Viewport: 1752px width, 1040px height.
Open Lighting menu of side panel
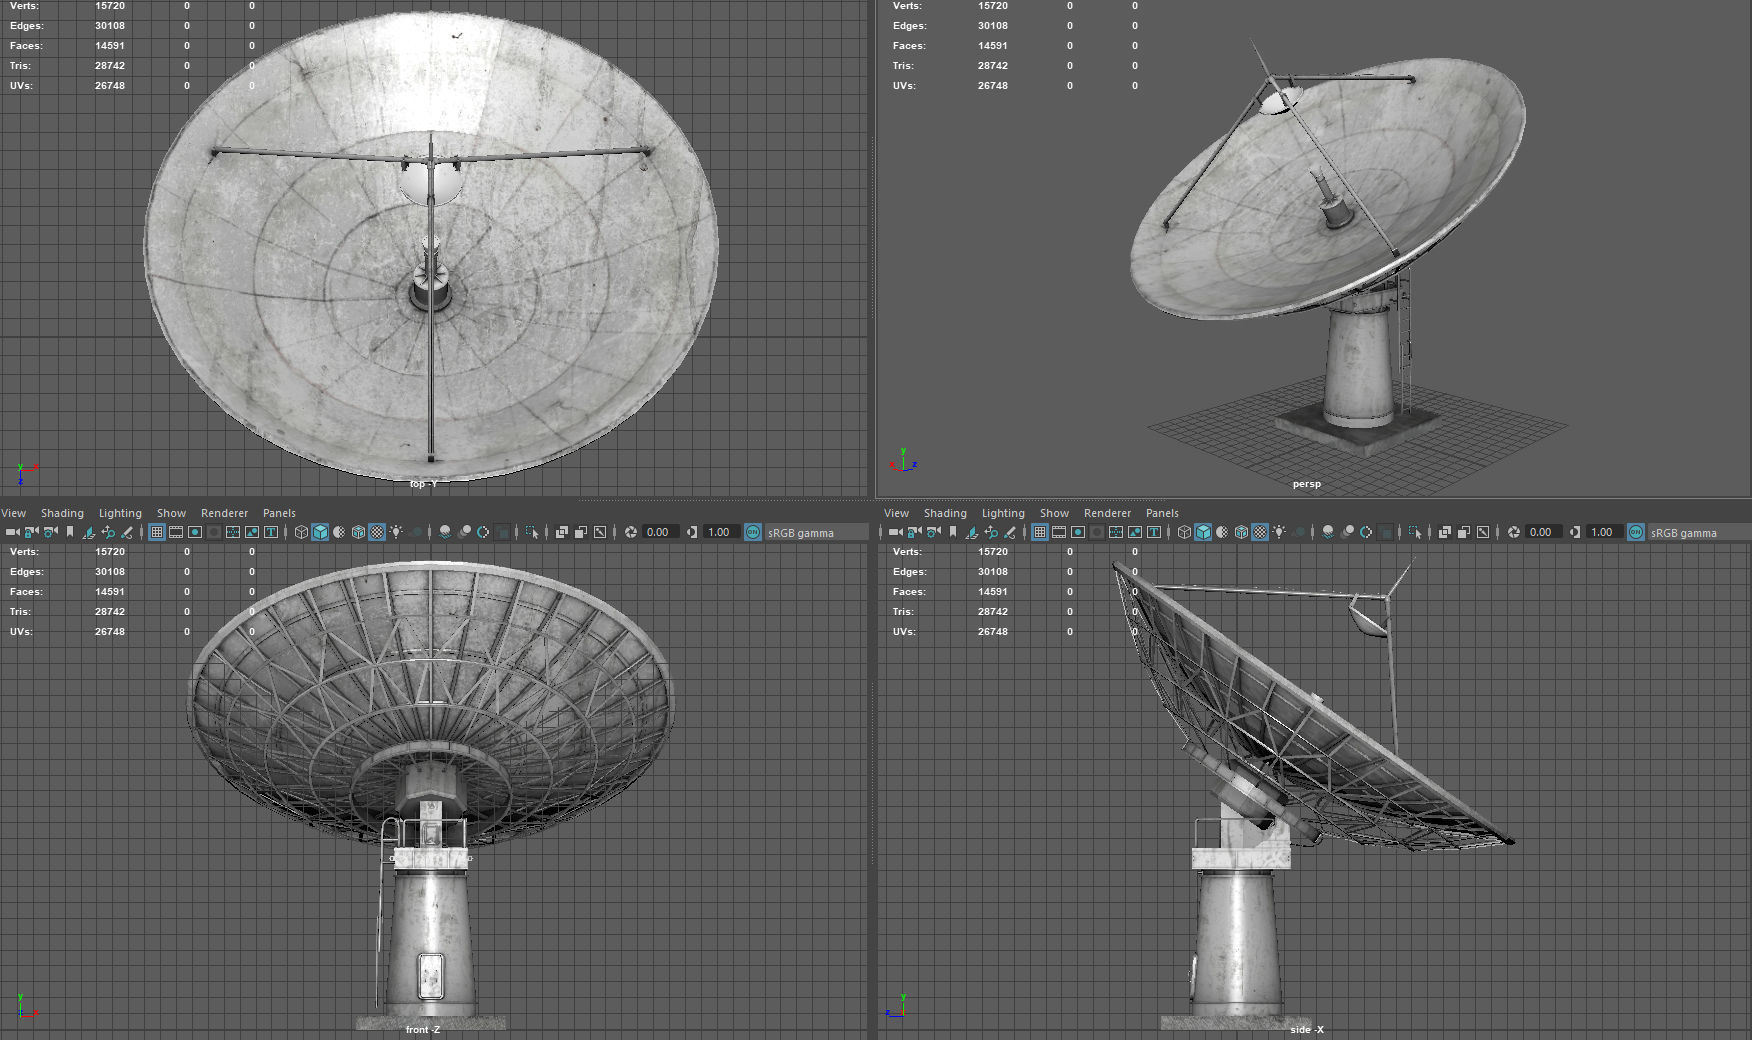[1003, 513]
